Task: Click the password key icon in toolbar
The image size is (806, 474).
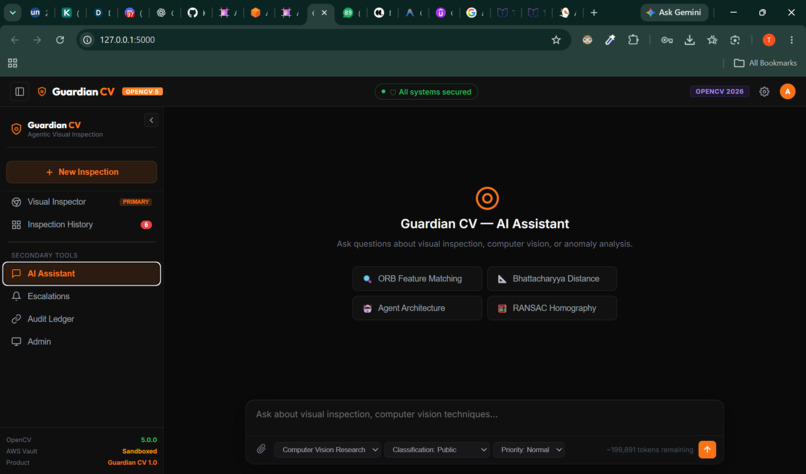Action: (667, 40)
